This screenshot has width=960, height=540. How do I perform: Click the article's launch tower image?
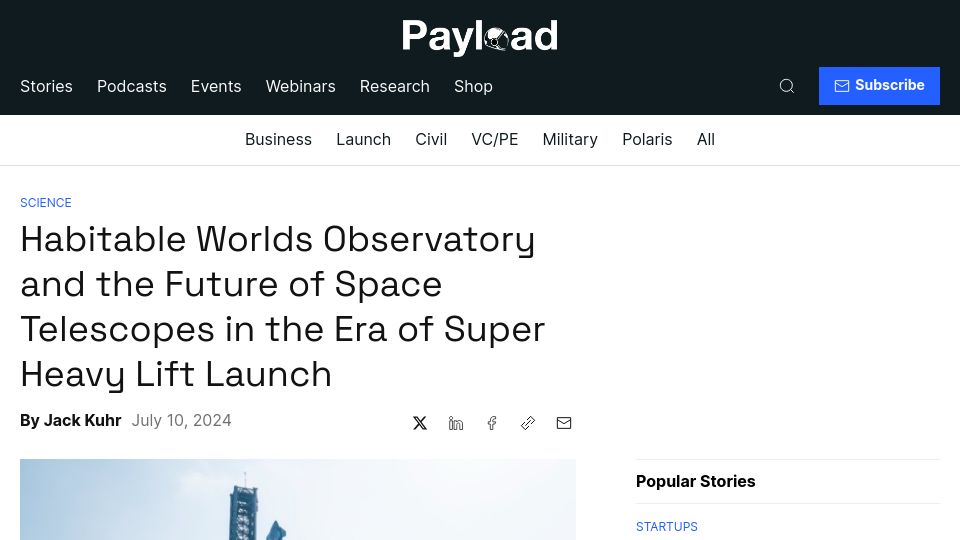(x=298, y=500)
